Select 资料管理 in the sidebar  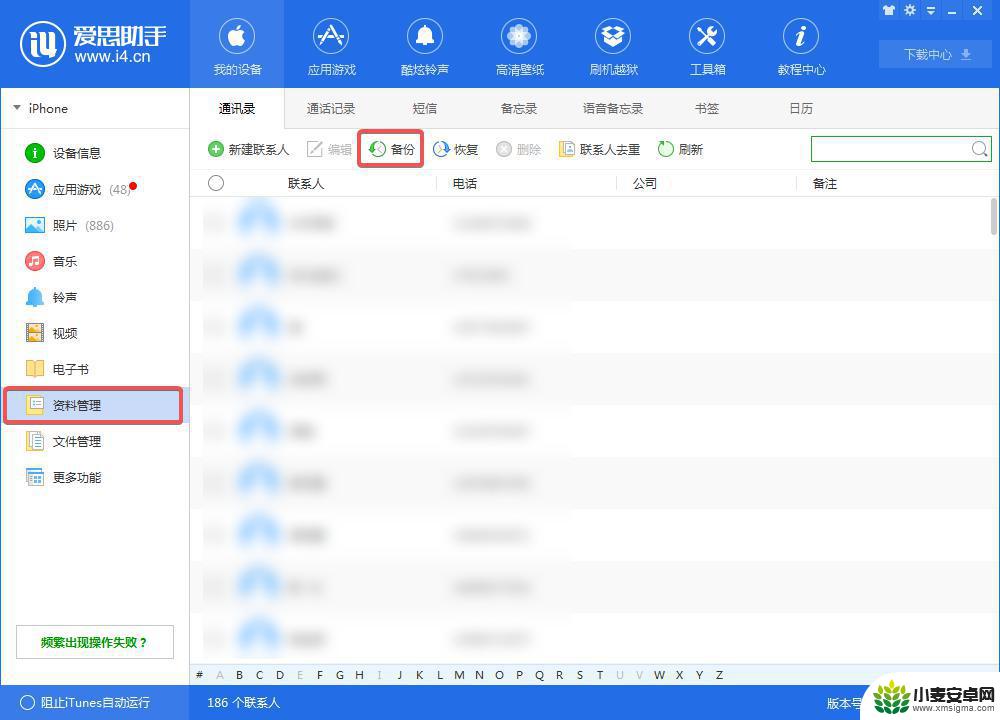pos(93,405)
